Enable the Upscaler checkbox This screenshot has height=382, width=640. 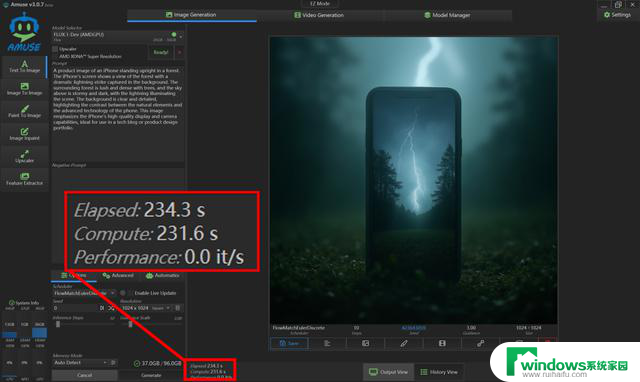(x=55, y=49)
